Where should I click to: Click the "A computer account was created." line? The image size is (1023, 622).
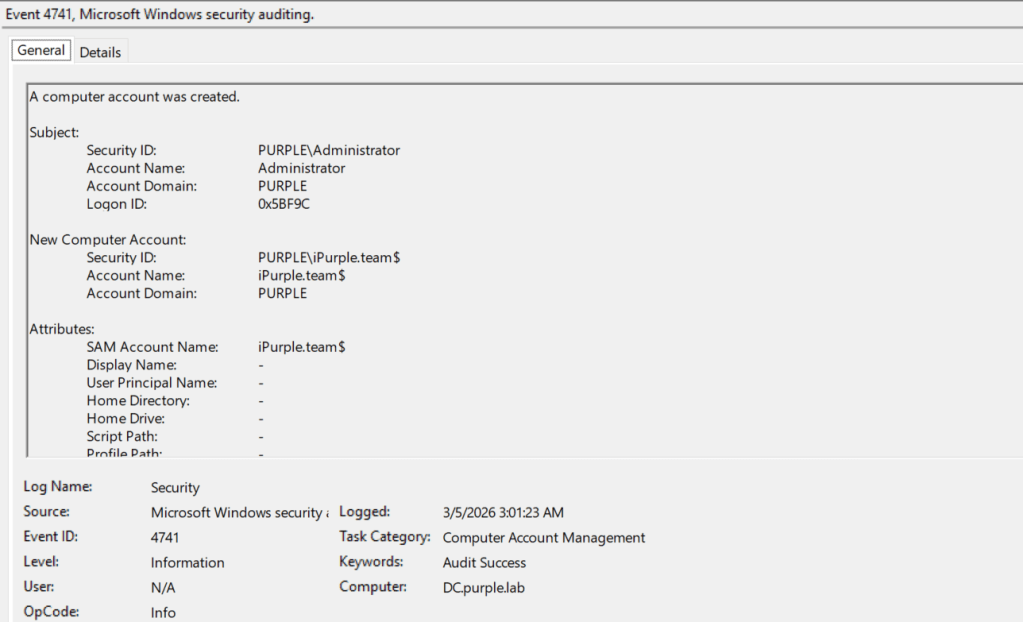pos(134,97)
